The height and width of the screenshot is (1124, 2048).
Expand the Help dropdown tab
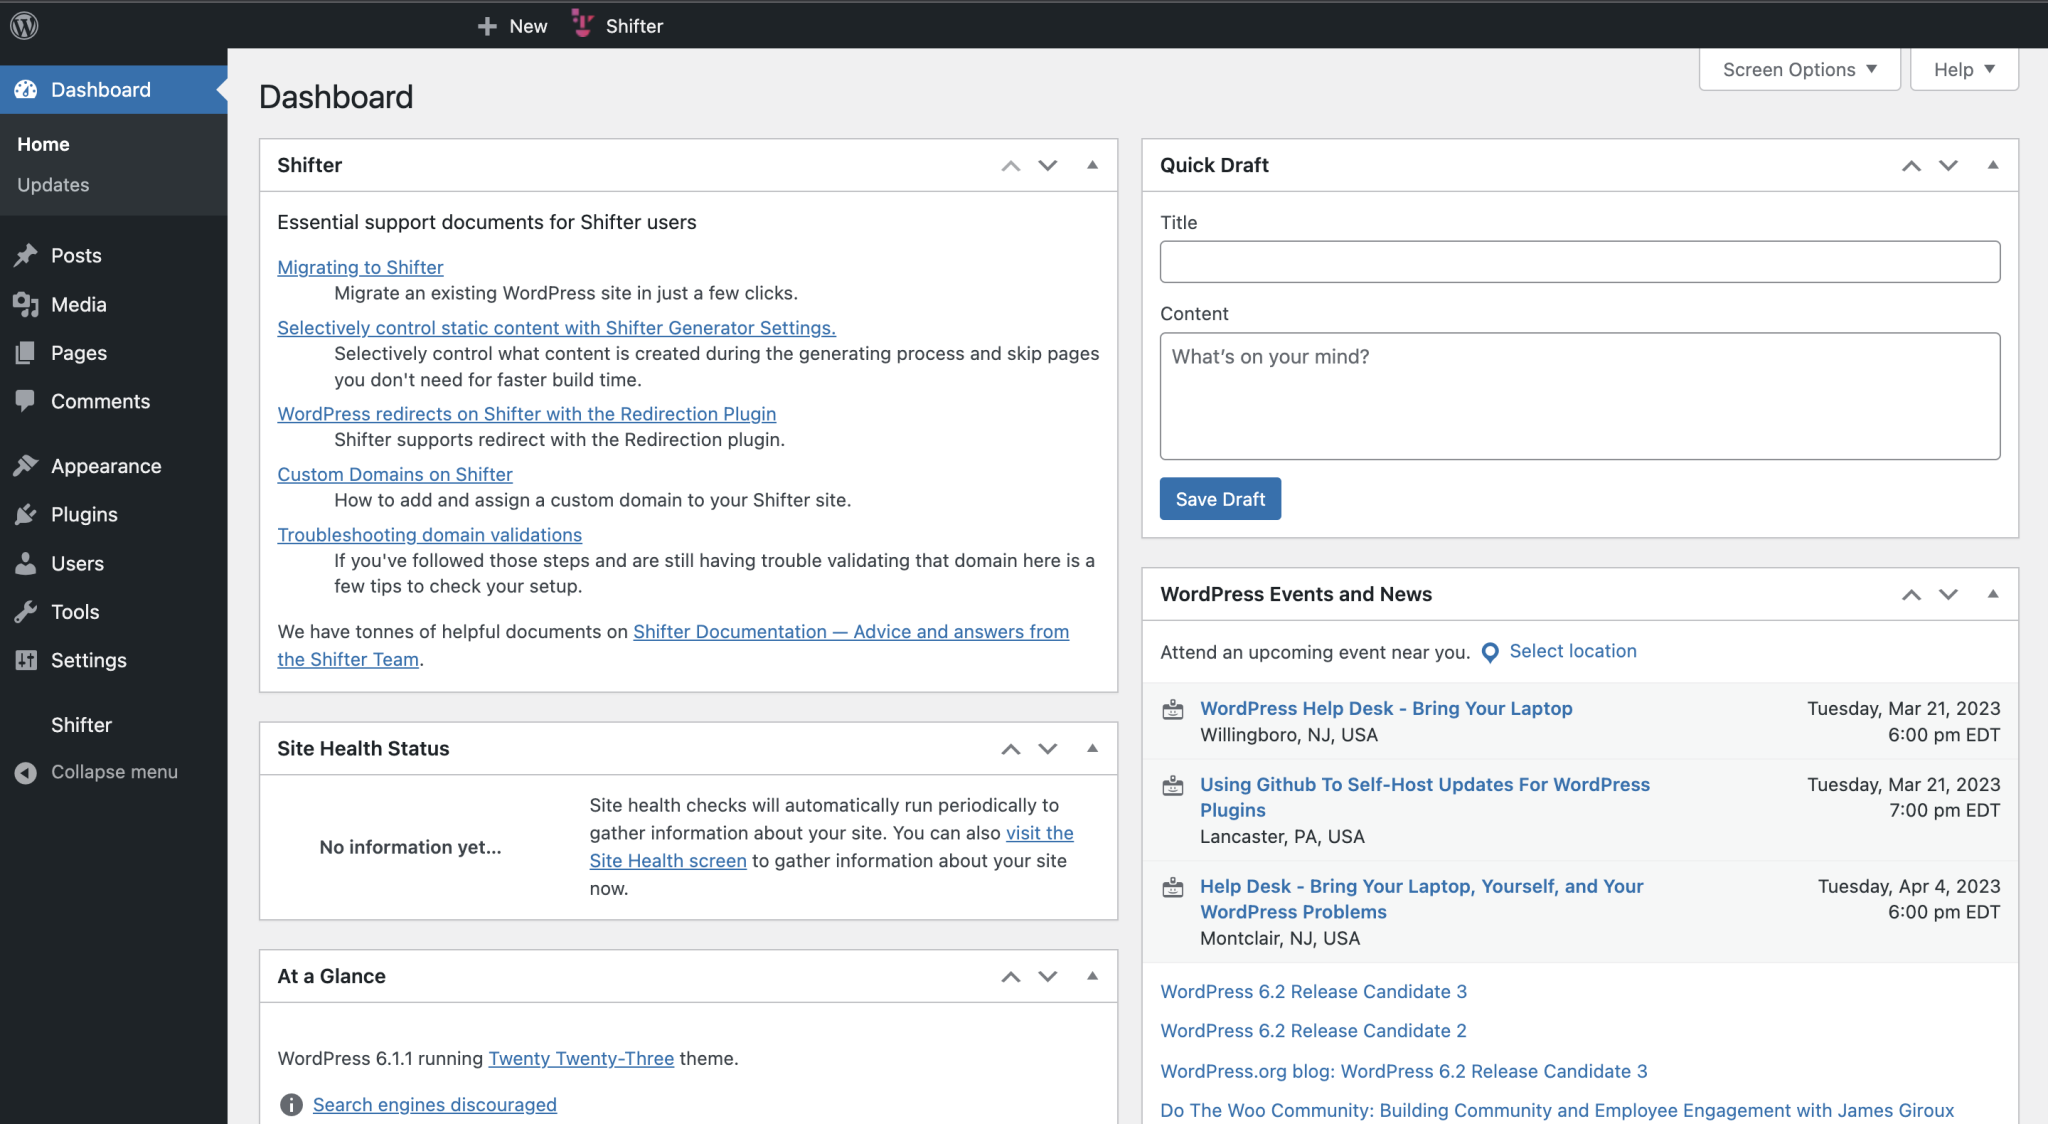(1963, 69)
